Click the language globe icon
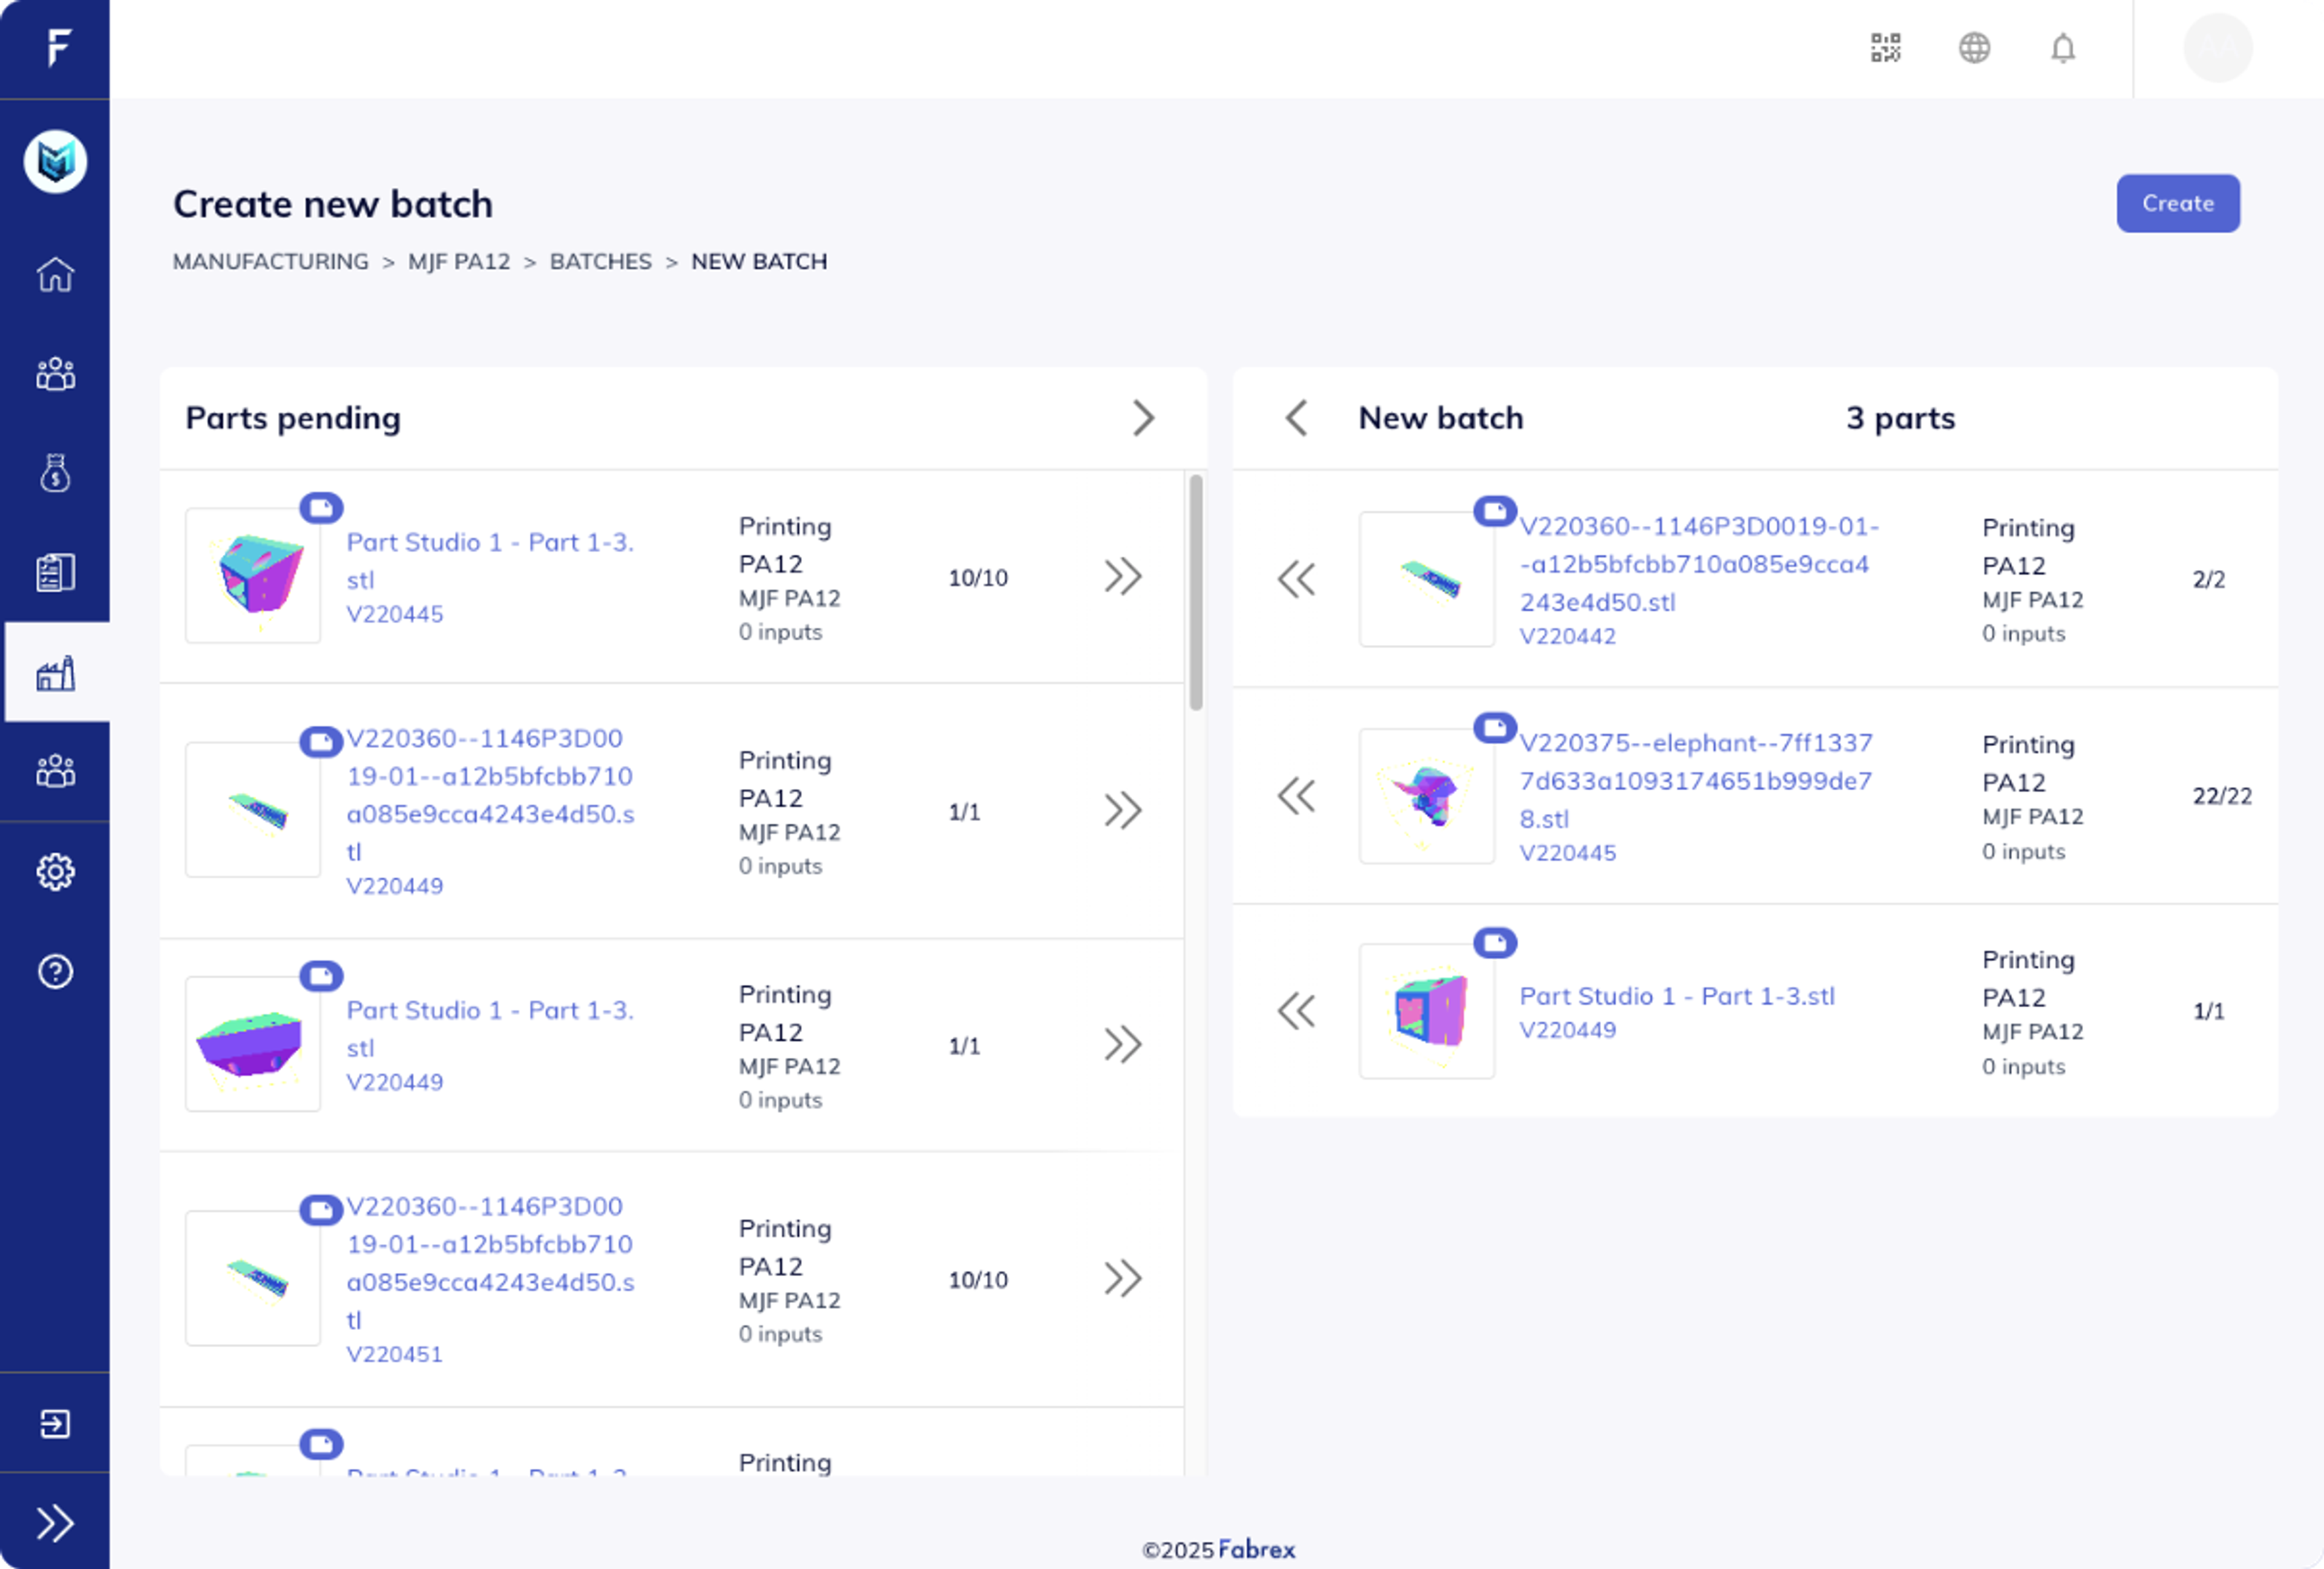The image size is (2324, 1569). [1974, 47]
